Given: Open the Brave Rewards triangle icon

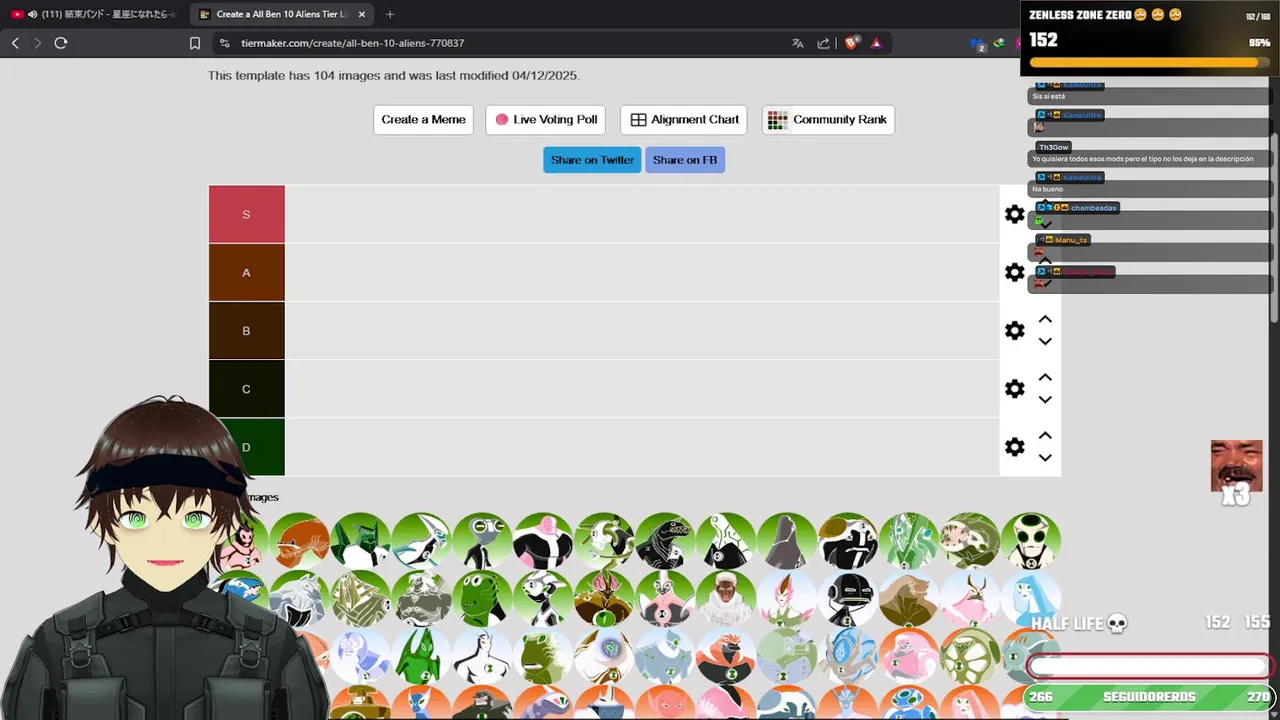Looking at the screenshot, I should [876, 43].
